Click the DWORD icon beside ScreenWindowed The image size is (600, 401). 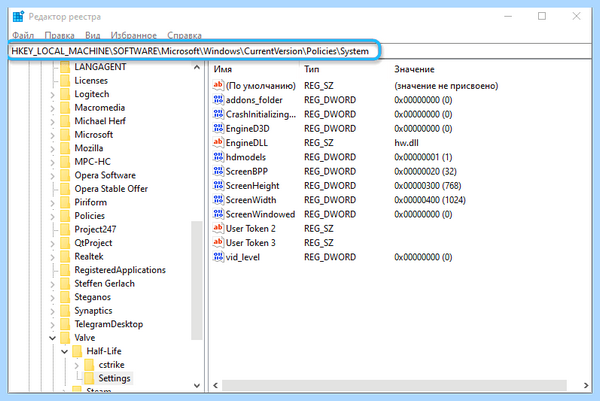pos(218,214)
